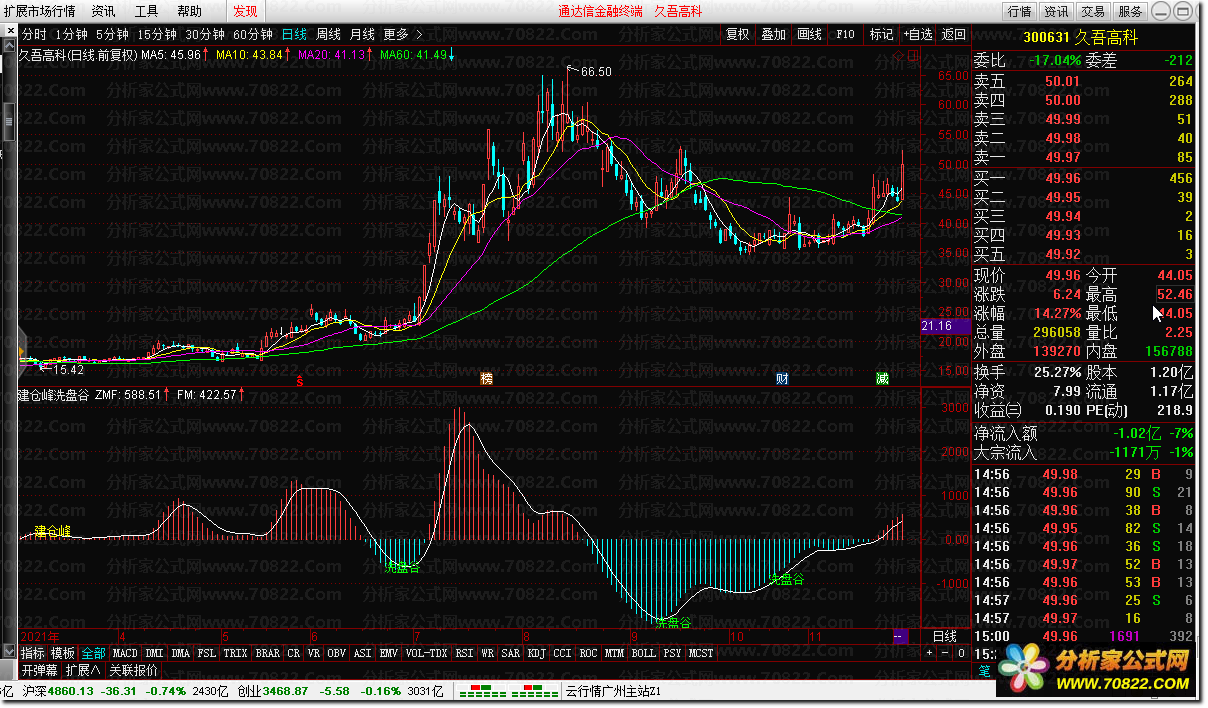The height and width of the screenshot is (708, 1208).
Task: Select the 30分钟 period
Action: pos(205,34)
